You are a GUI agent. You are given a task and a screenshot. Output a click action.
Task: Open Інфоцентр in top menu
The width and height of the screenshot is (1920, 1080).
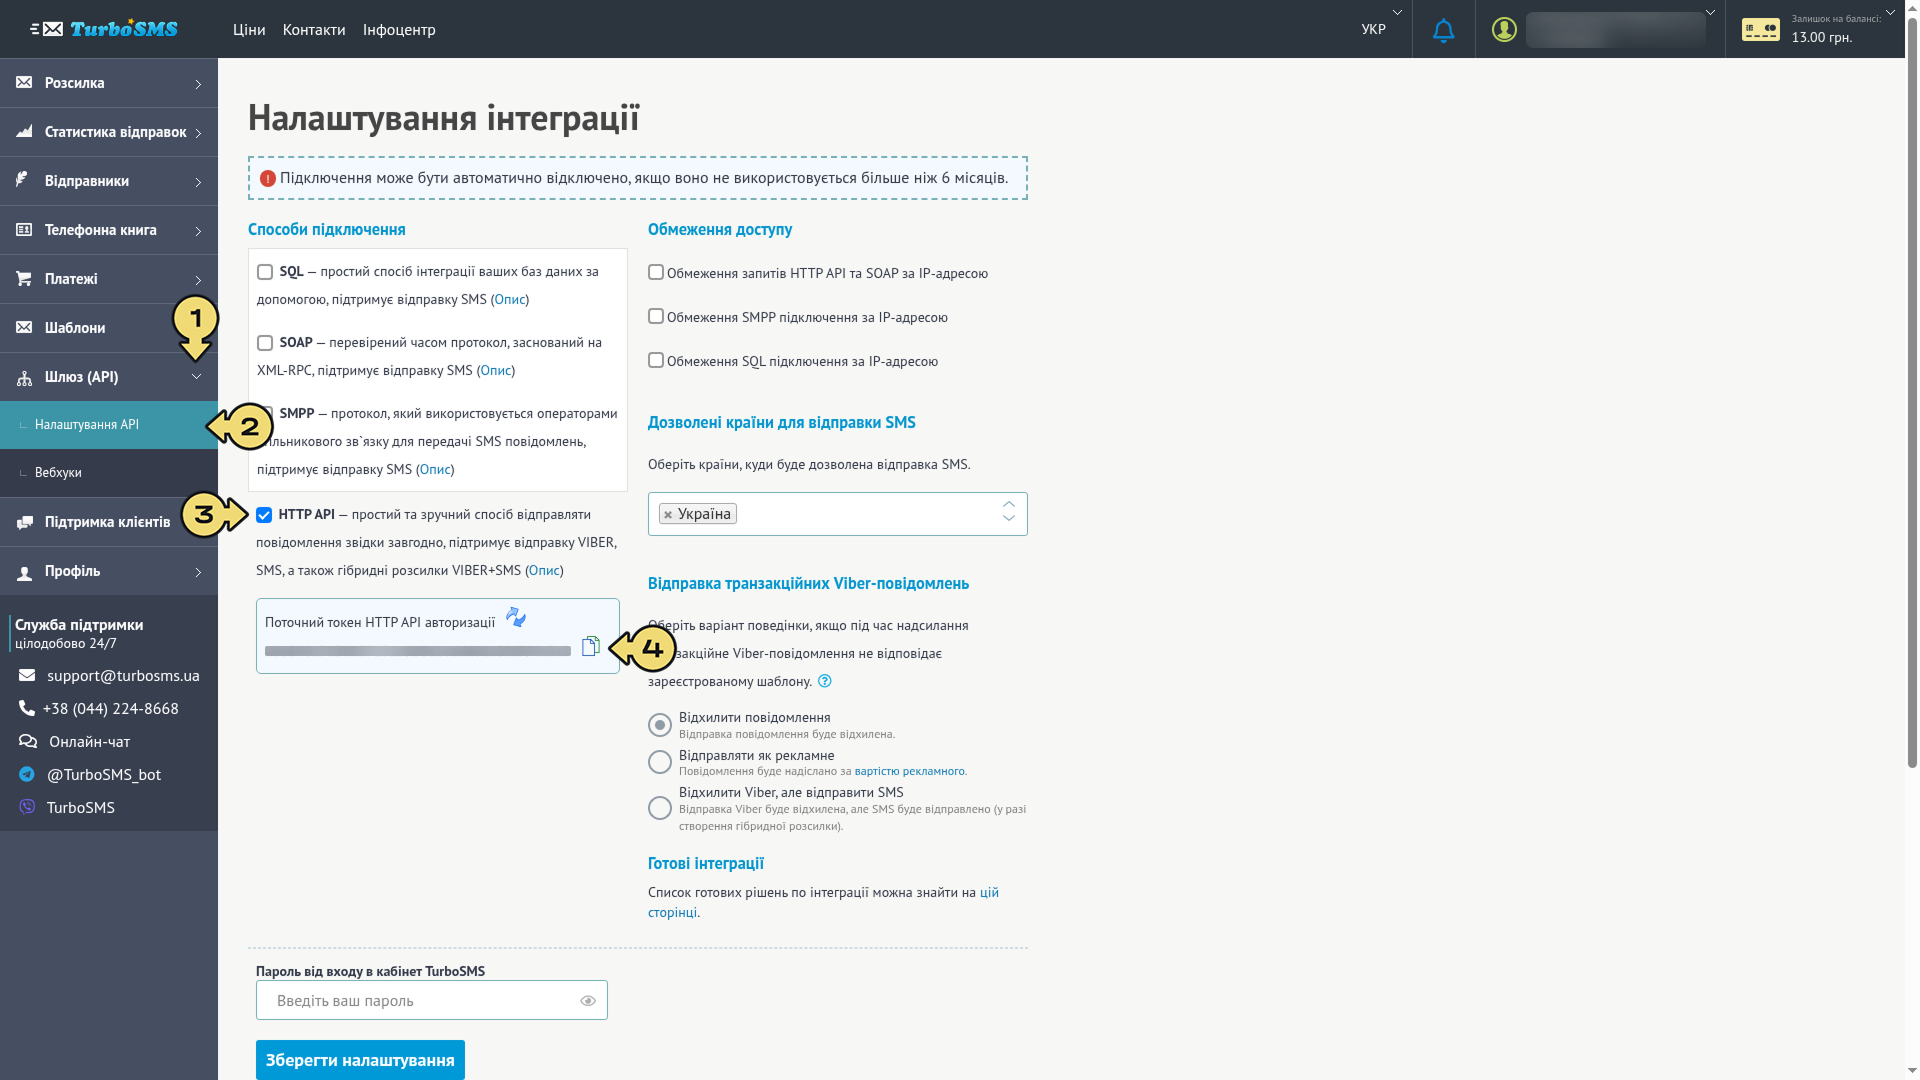(399, 30)
